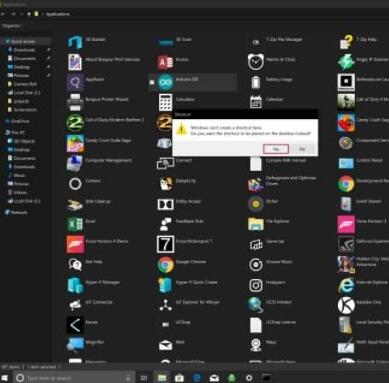Select the Disk Cleanup icon
The height and width of the screenshot is (383, 389).
(x=75, y=204)
